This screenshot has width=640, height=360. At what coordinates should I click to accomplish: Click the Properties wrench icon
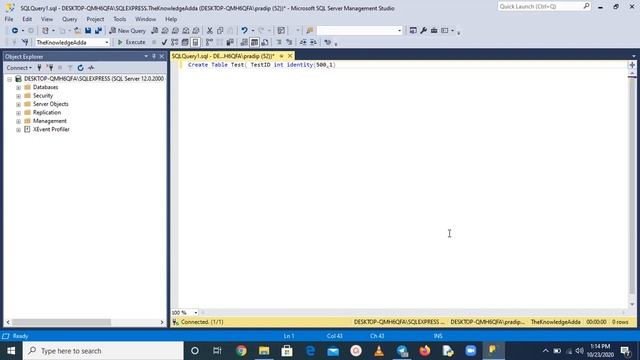click(x=424, y=31)
